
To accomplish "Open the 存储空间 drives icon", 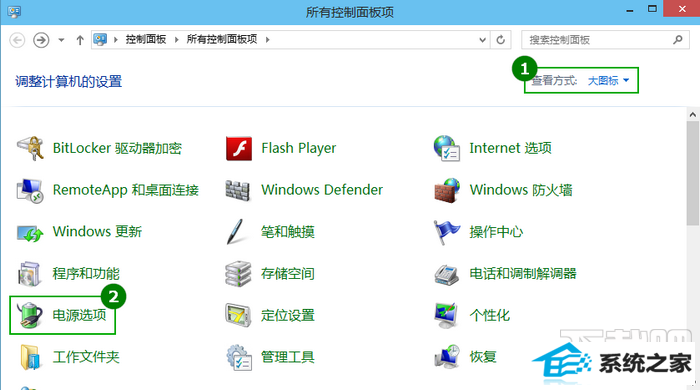I will (238, 274).
